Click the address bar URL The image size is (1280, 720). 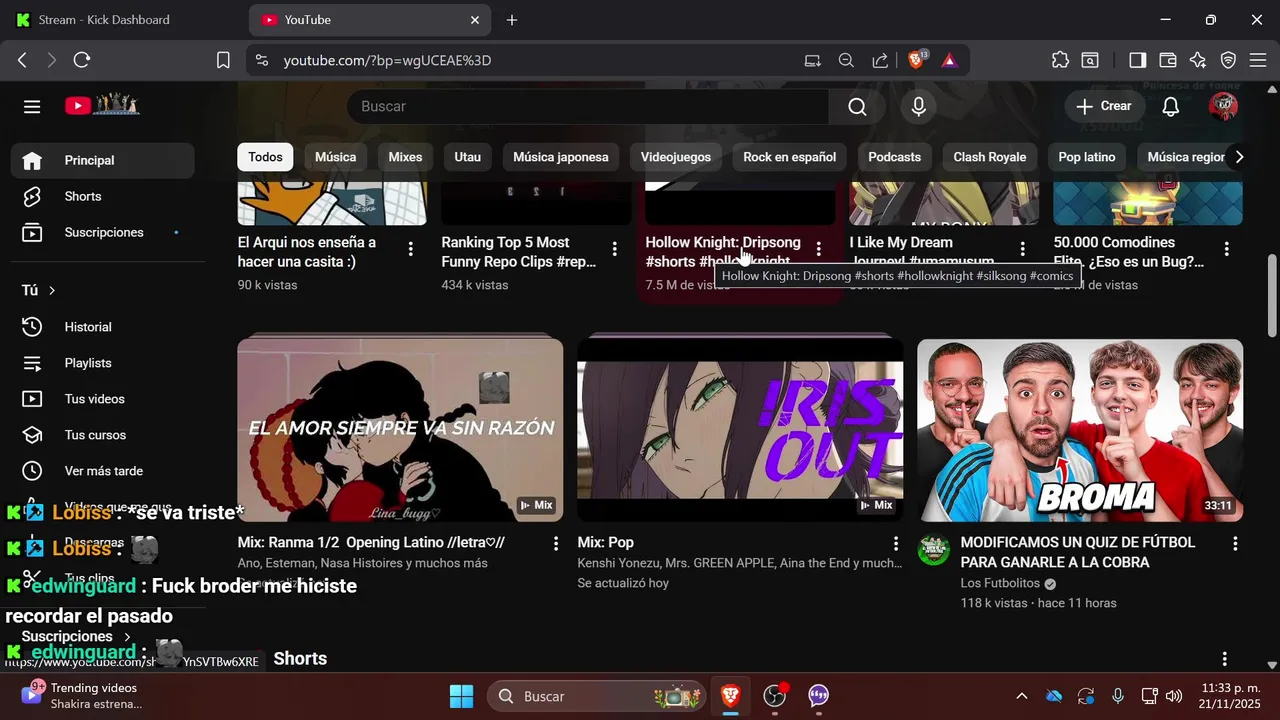coord(387,60)
